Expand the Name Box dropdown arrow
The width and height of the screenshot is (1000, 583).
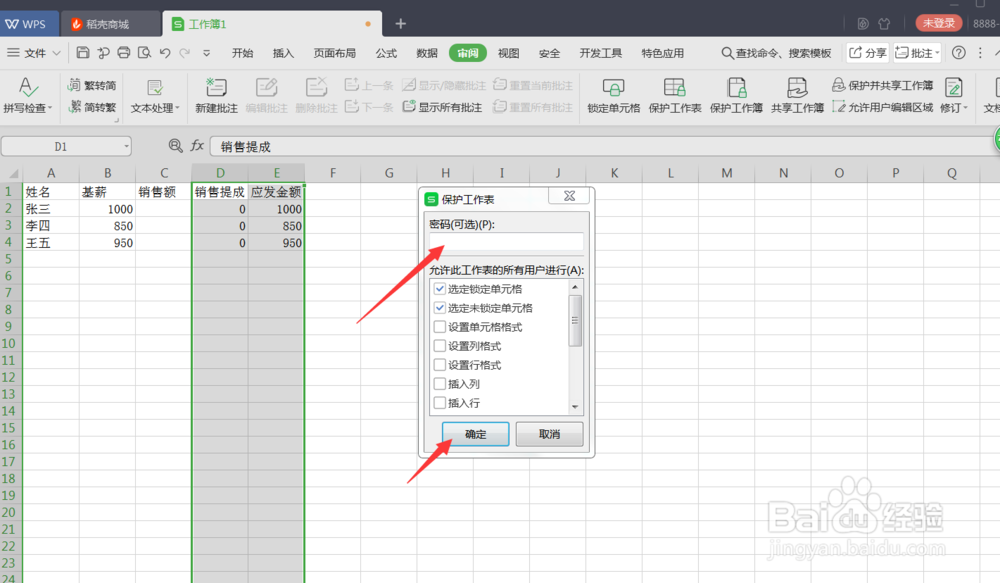[126, 147]
